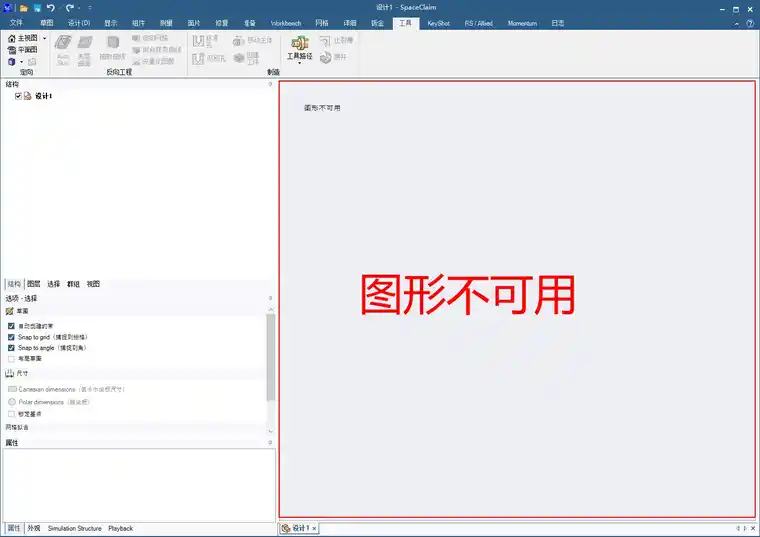Select the Cartesian dimensions option
The height and width of the screenshot is (537, 760).
[66, 389]
